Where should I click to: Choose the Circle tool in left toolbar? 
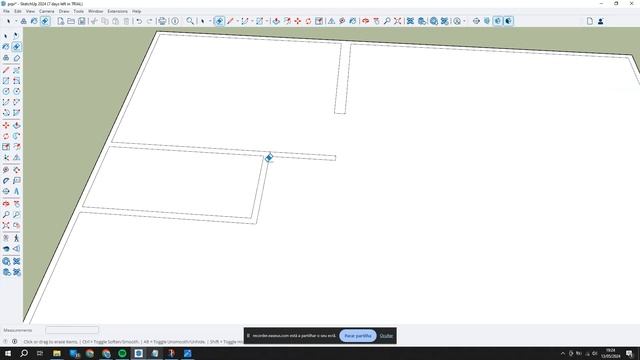[6, 91]
